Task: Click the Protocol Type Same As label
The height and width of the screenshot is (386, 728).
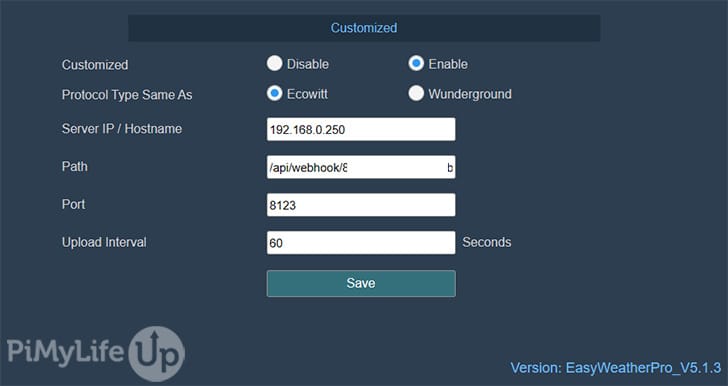Action: pyautogui.click(x=127, y=95)
